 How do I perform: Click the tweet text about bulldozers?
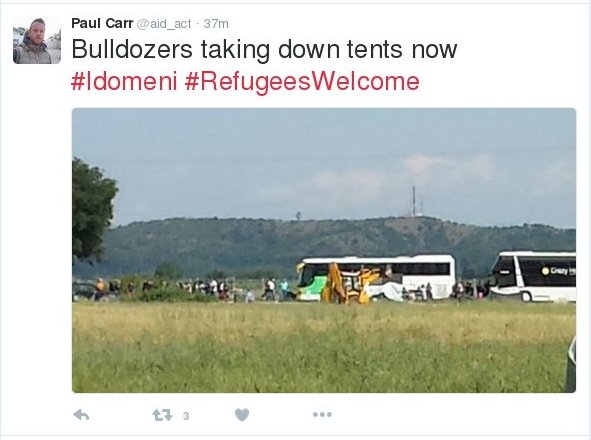[x=264, y=49]
